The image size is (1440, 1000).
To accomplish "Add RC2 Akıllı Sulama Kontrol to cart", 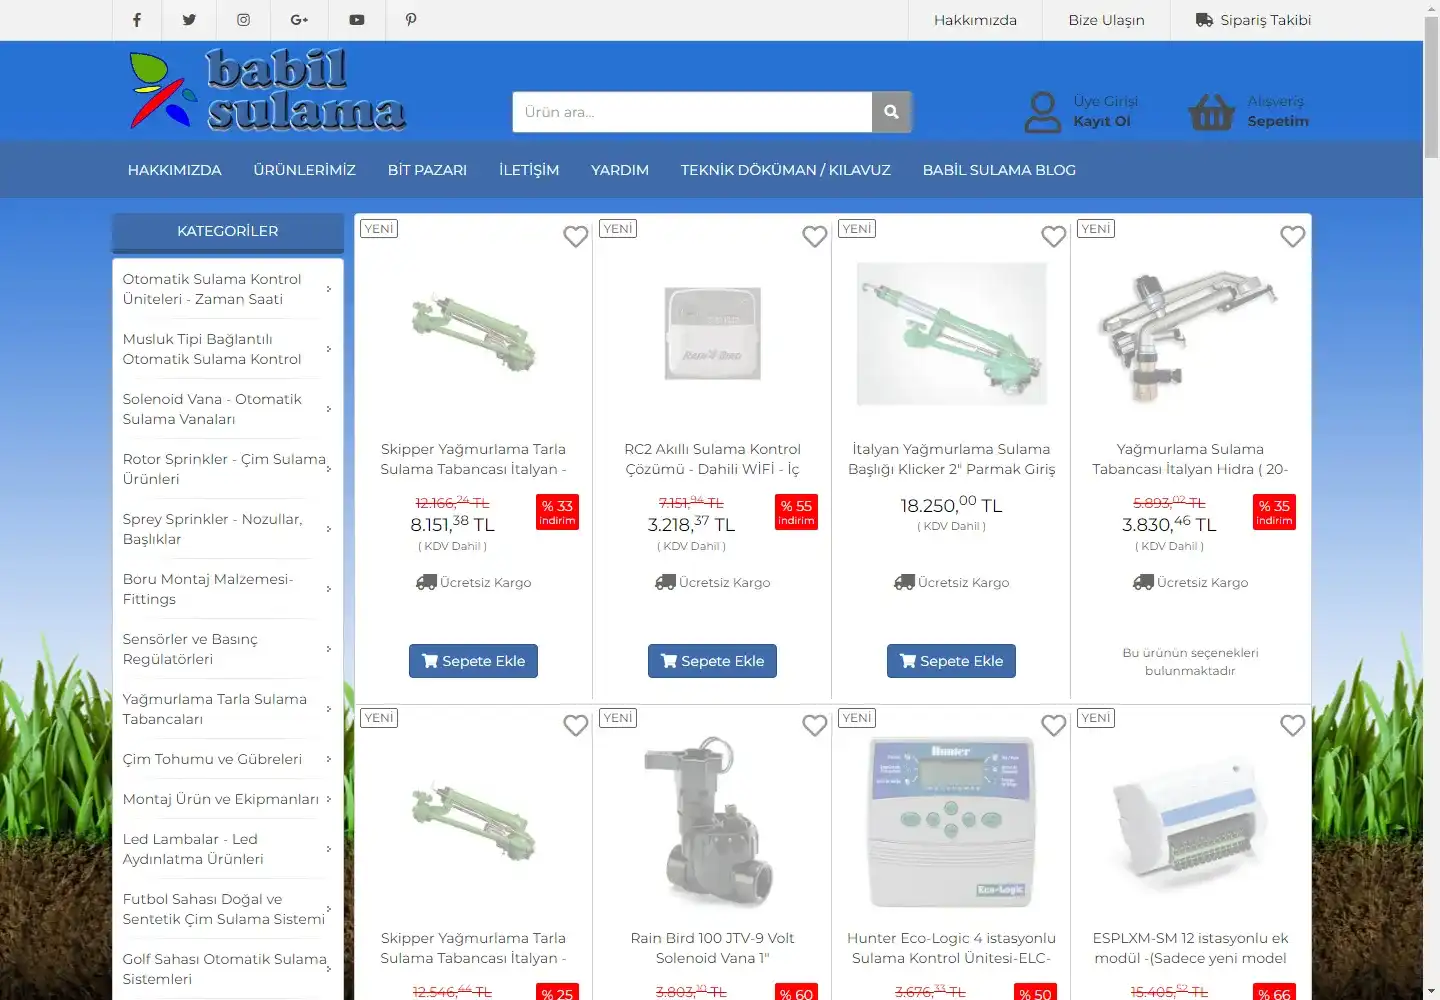I will pyautogui.click(x=712, y=661).
